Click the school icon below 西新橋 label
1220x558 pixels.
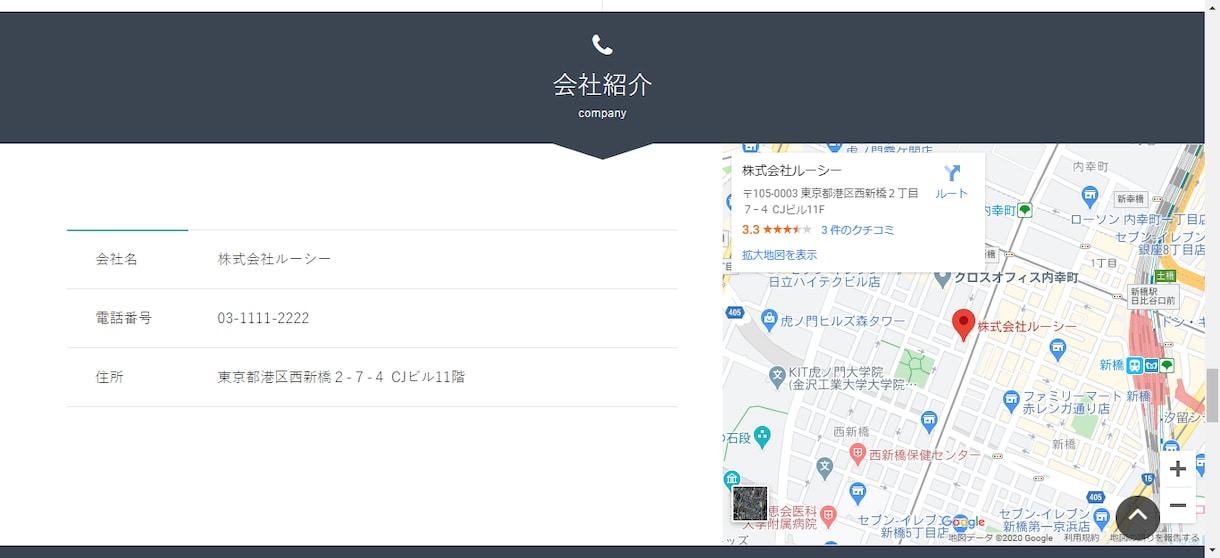824,466
